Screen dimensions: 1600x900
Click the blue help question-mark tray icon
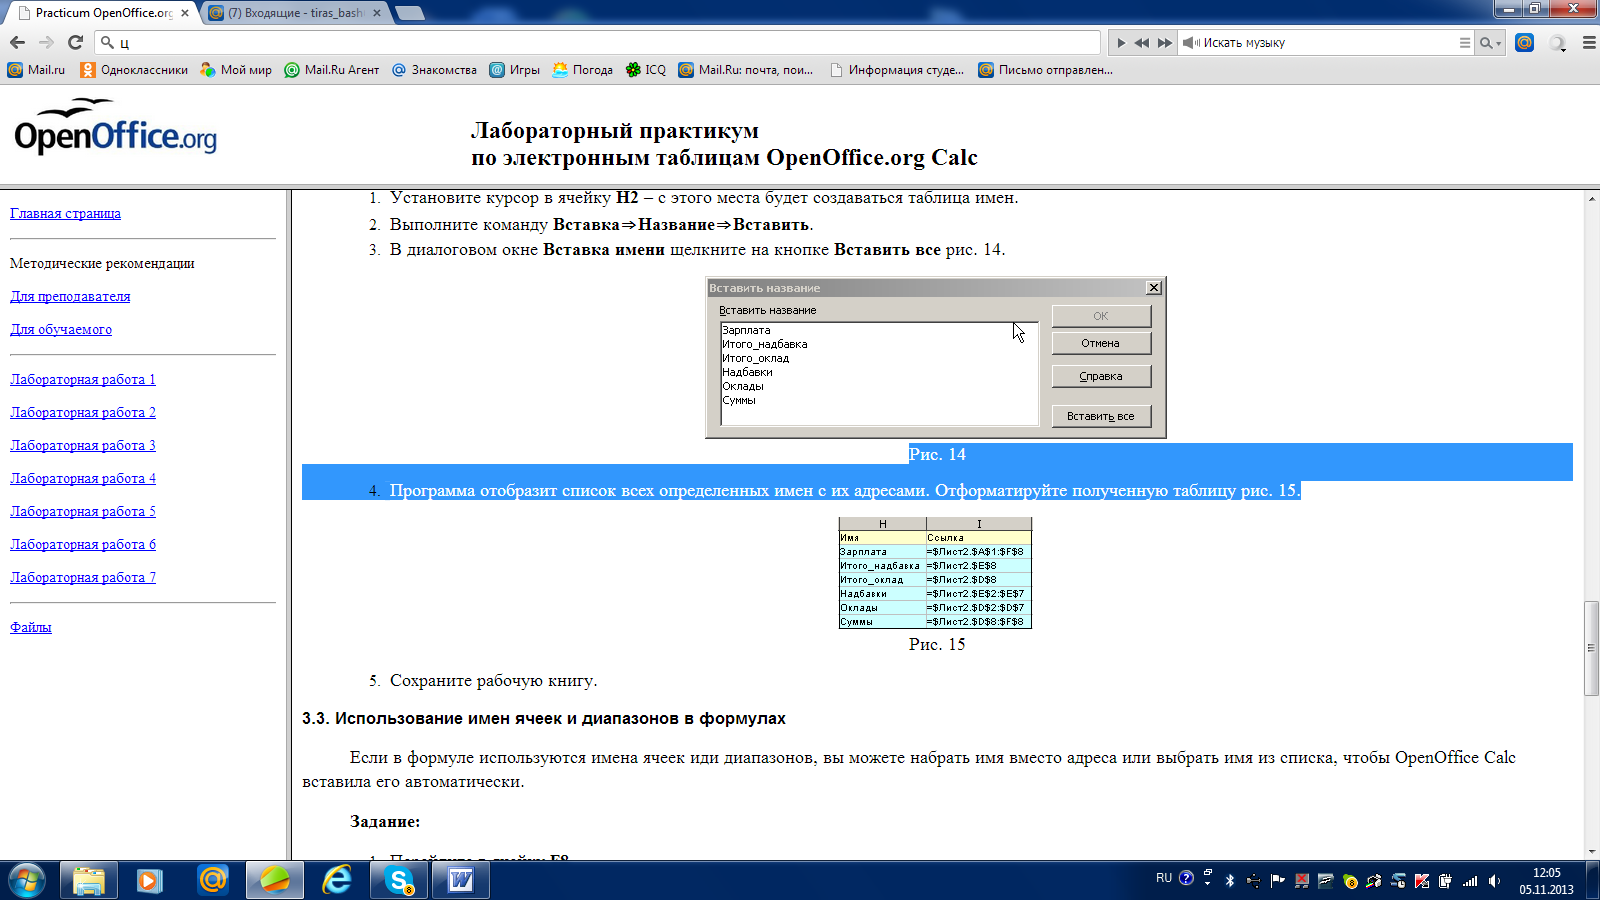point(1186,878)
